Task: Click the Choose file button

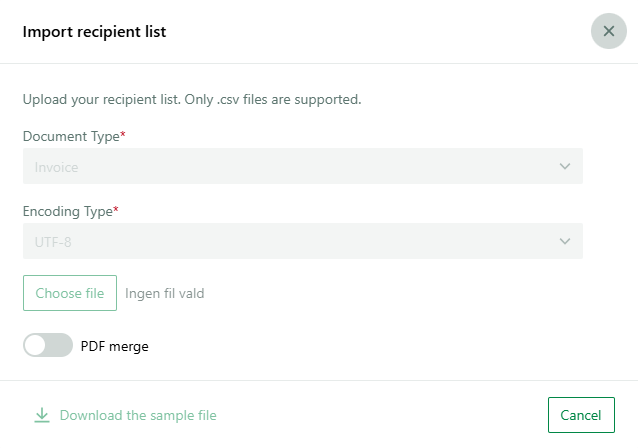Action: point(70,293)
